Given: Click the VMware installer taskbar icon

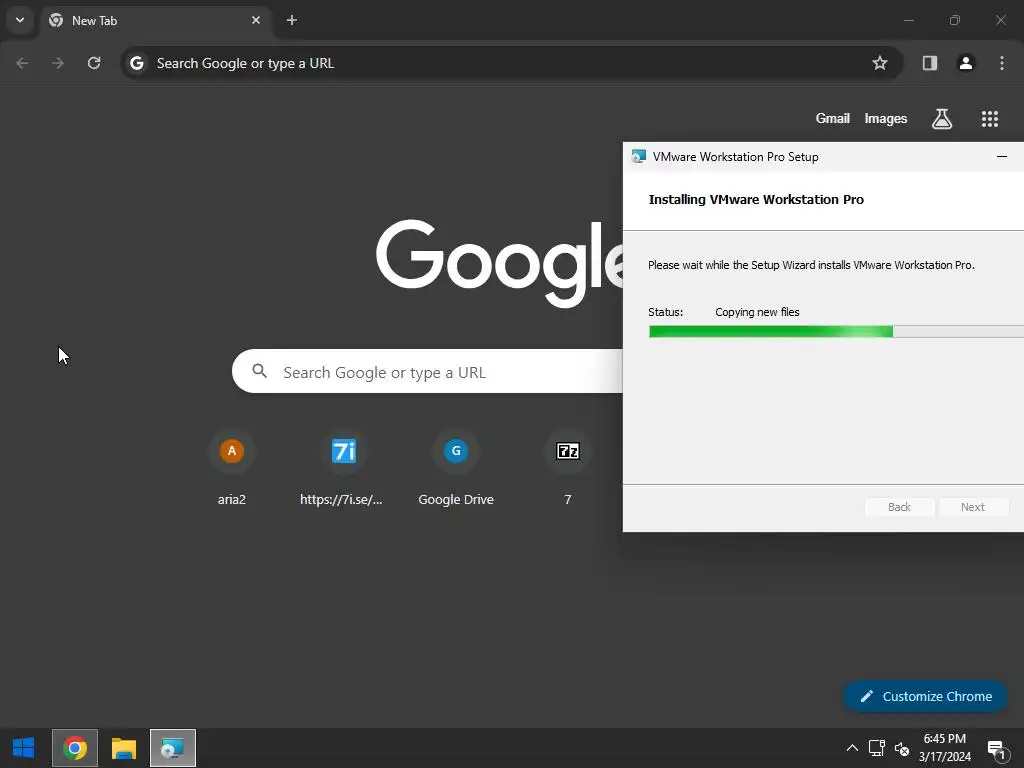Looking at the screenshot, I should pos(173,748).
